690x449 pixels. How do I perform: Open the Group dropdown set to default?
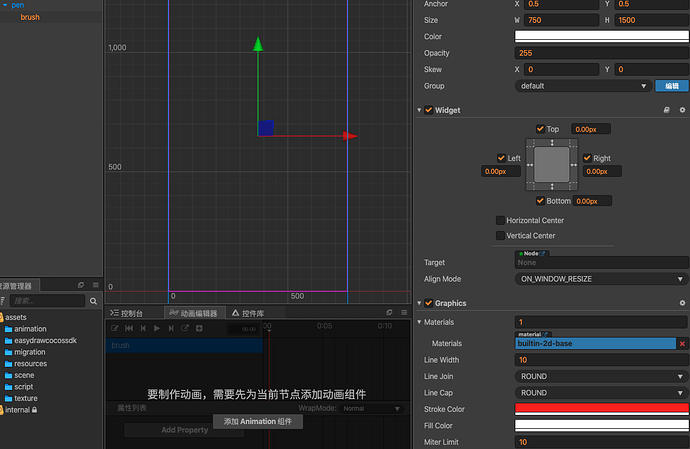pyautogui.click(x=581, y=86)
